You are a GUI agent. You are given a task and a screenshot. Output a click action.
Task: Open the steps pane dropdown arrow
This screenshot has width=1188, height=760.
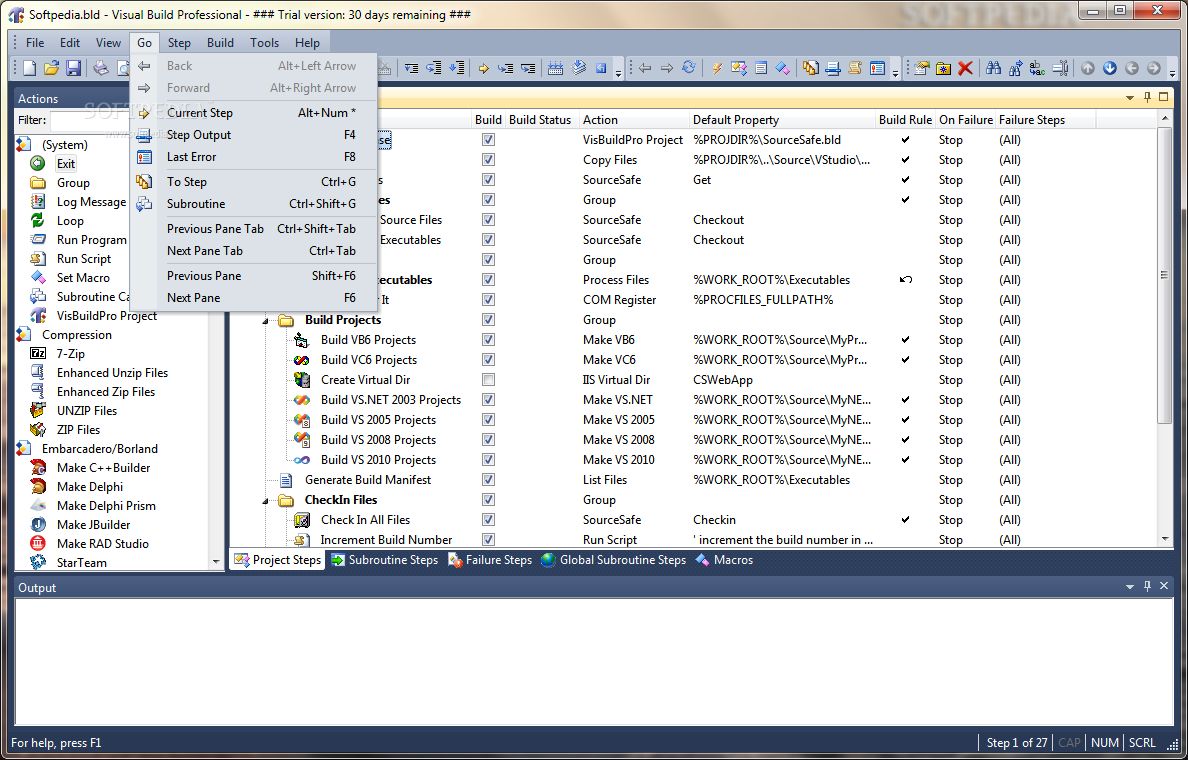click(1130, 98)
